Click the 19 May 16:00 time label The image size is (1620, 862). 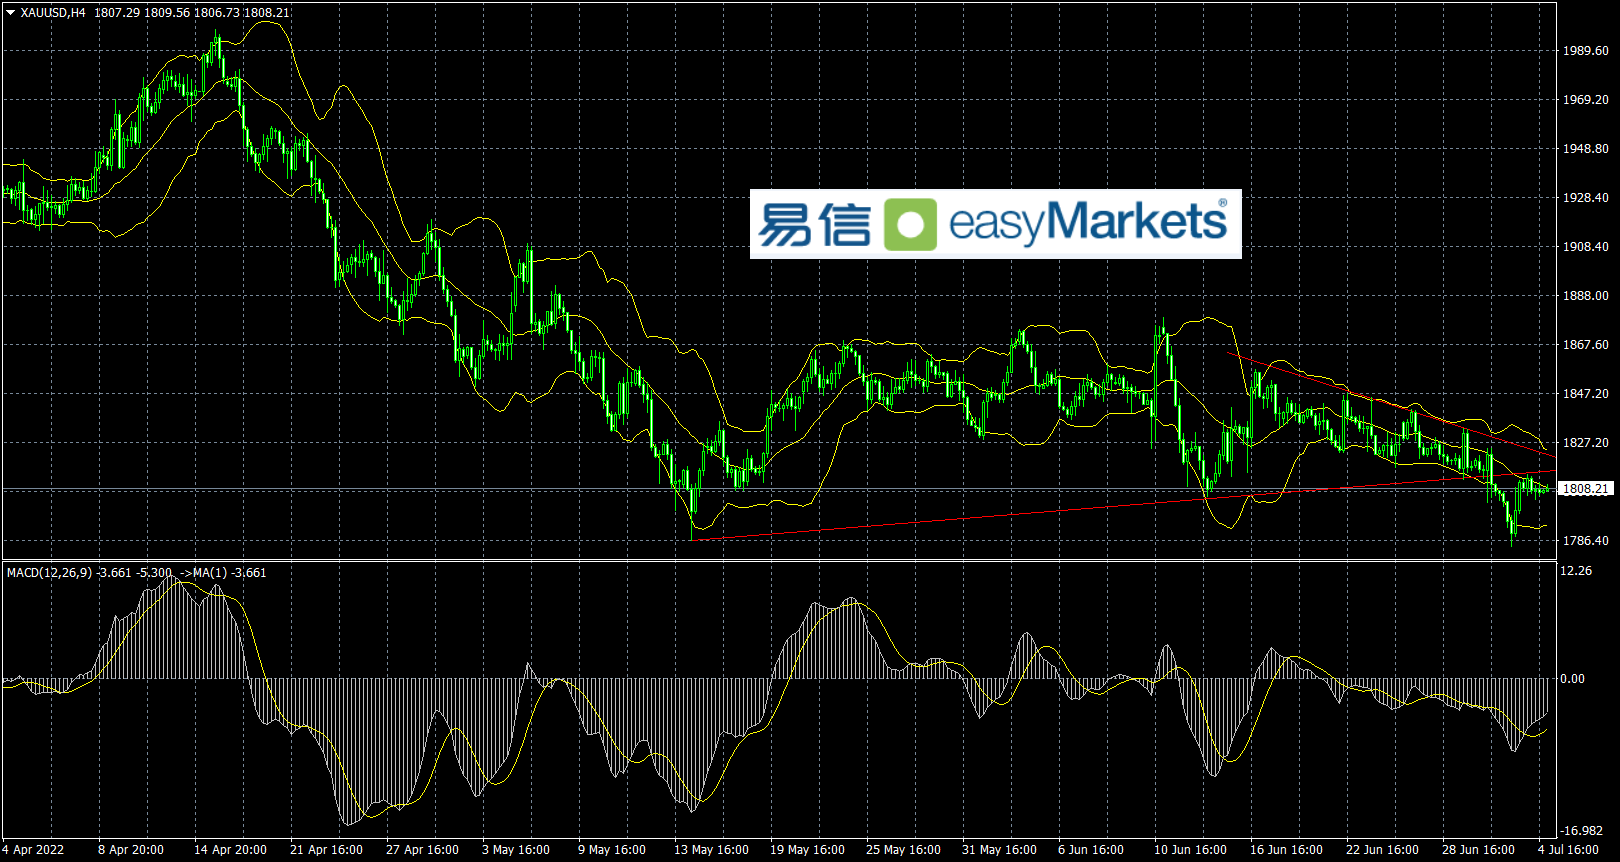(x=807, y=850)
